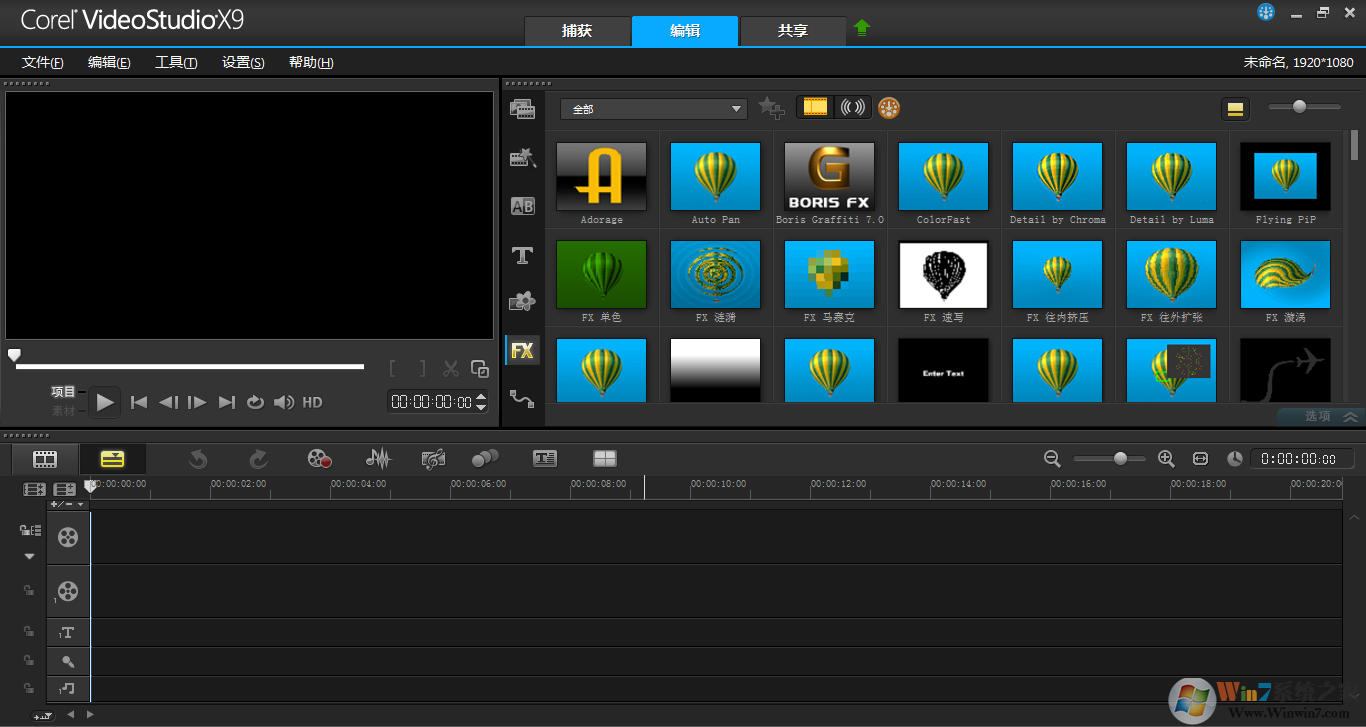The height and width of the screenshot is (727, 1366).
Task: Click the scissors split clip icon
Action: pyautogui.click(x=451, y=369)
